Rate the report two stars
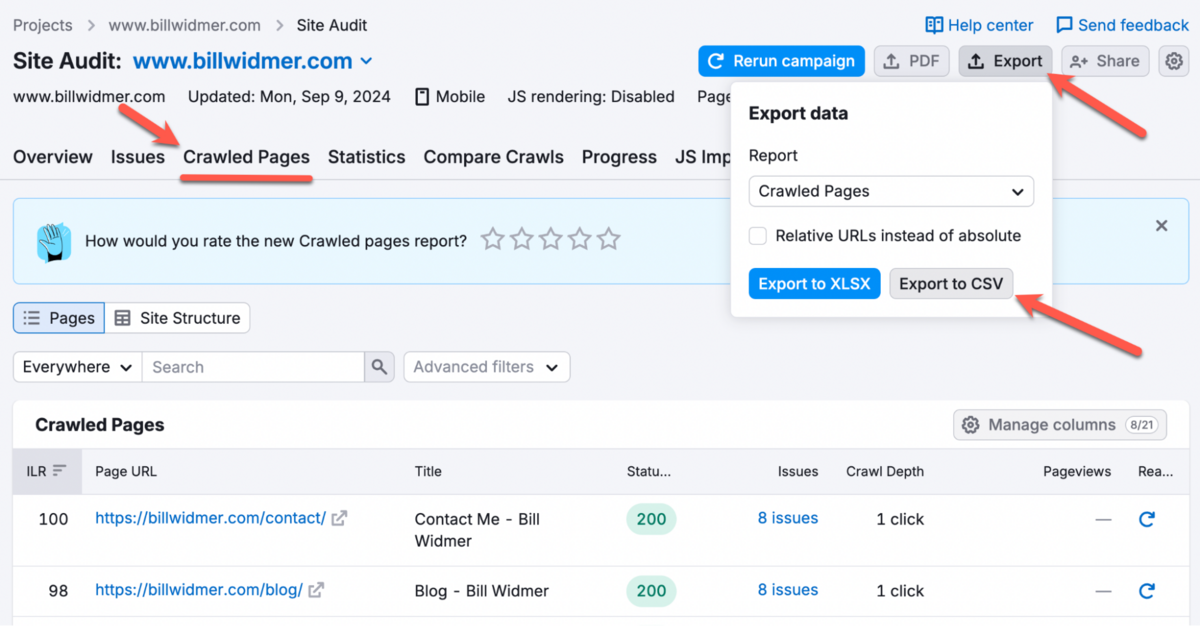The width and height of the screenshot is (1200, 626). (x=521, y=240)
